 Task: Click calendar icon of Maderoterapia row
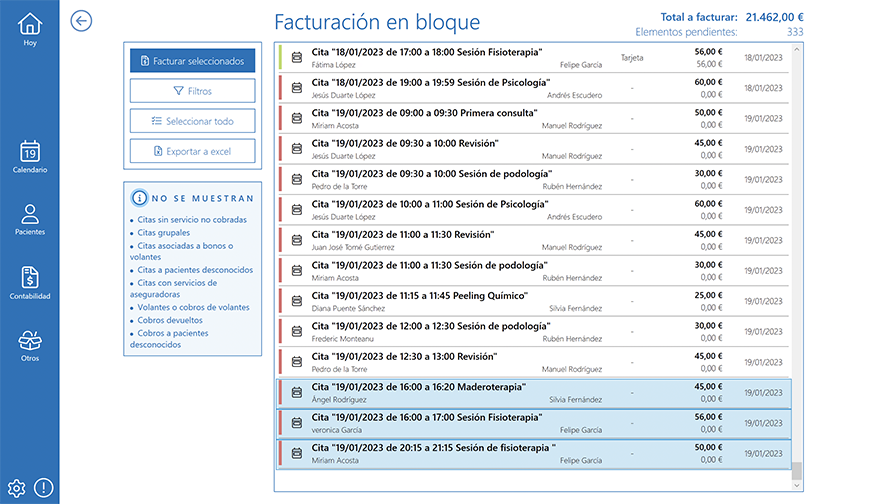coord(297,393)
